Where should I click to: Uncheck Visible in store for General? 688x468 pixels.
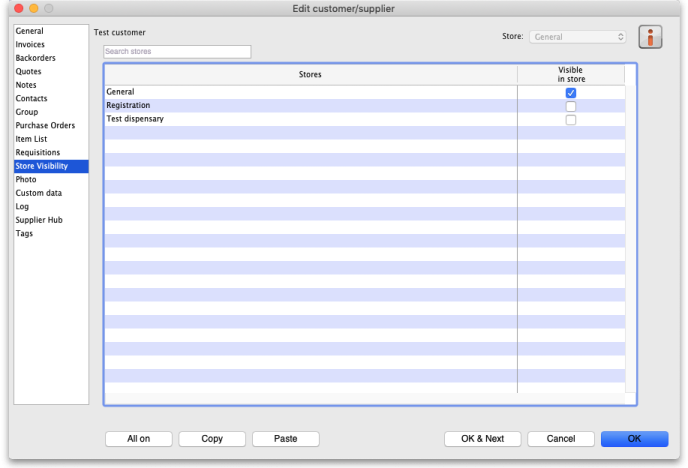(x=571, y=93)
